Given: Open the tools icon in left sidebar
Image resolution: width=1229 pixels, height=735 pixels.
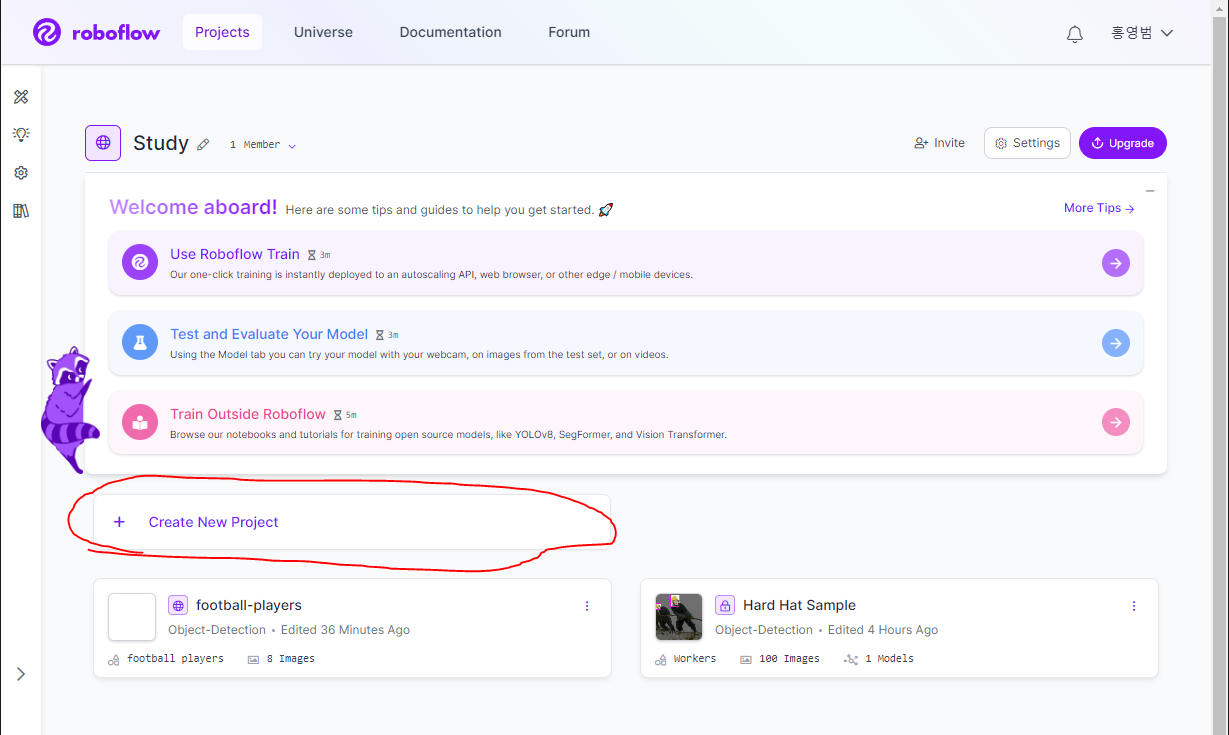Looking at the screenshot, I should (x=21, y=97).
